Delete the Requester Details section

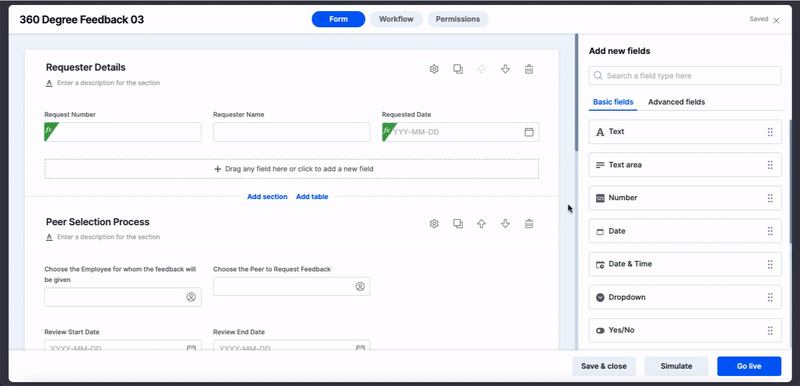529,69
